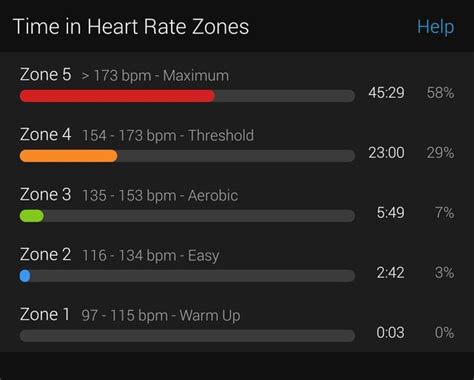Viewport: 474px width, 380px height.
Task: Click the Zone 2 label
Action: (46, 254)
